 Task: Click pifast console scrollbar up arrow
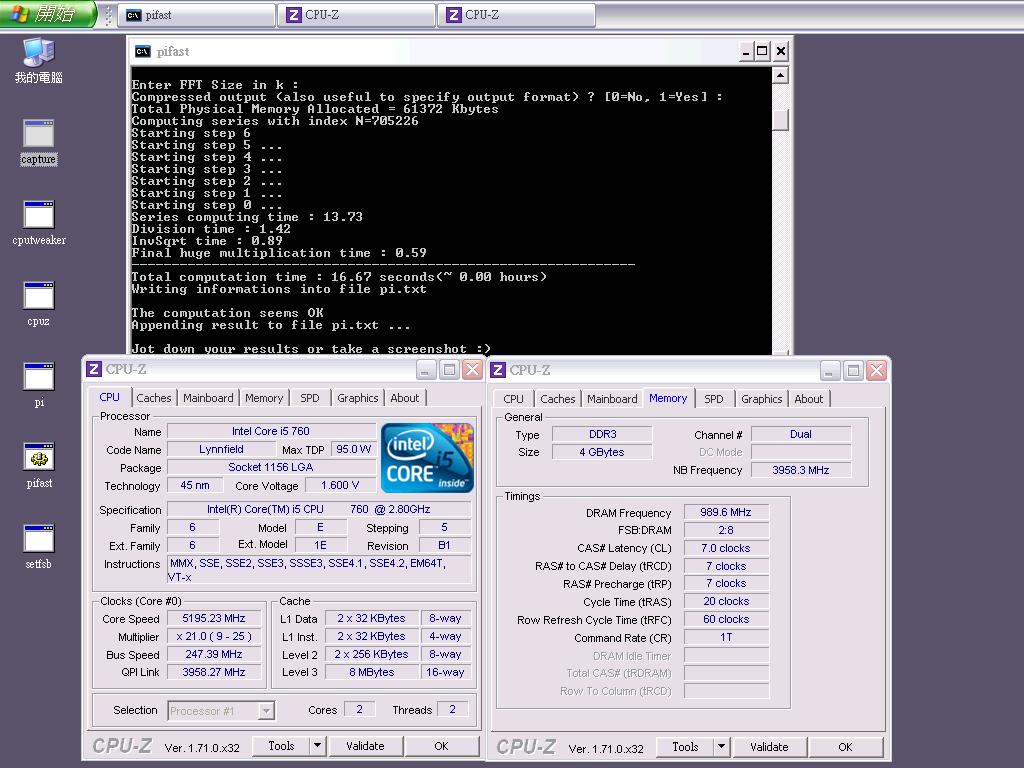click(780, 76)
